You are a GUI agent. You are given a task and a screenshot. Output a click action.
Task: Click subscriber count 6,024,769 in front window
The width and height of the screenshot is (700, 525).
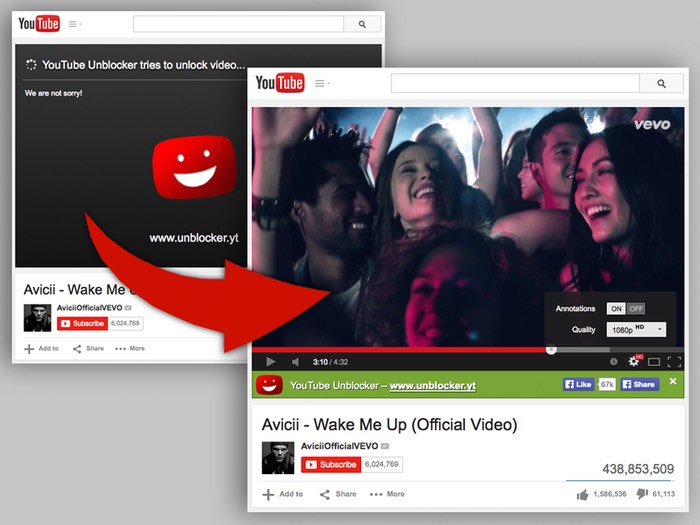pyautogui.click(x=382, y=465)
